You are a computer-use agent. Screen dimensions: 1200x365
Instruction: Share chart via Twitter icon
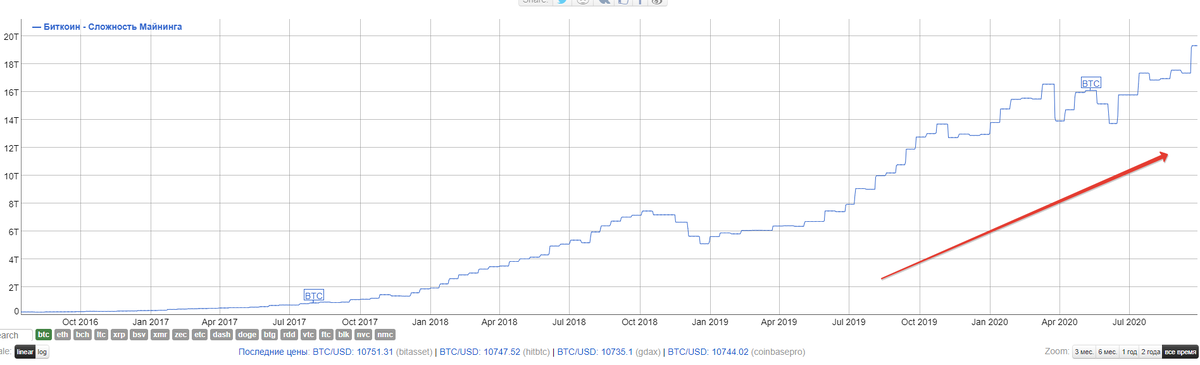[x=562, y=2]
